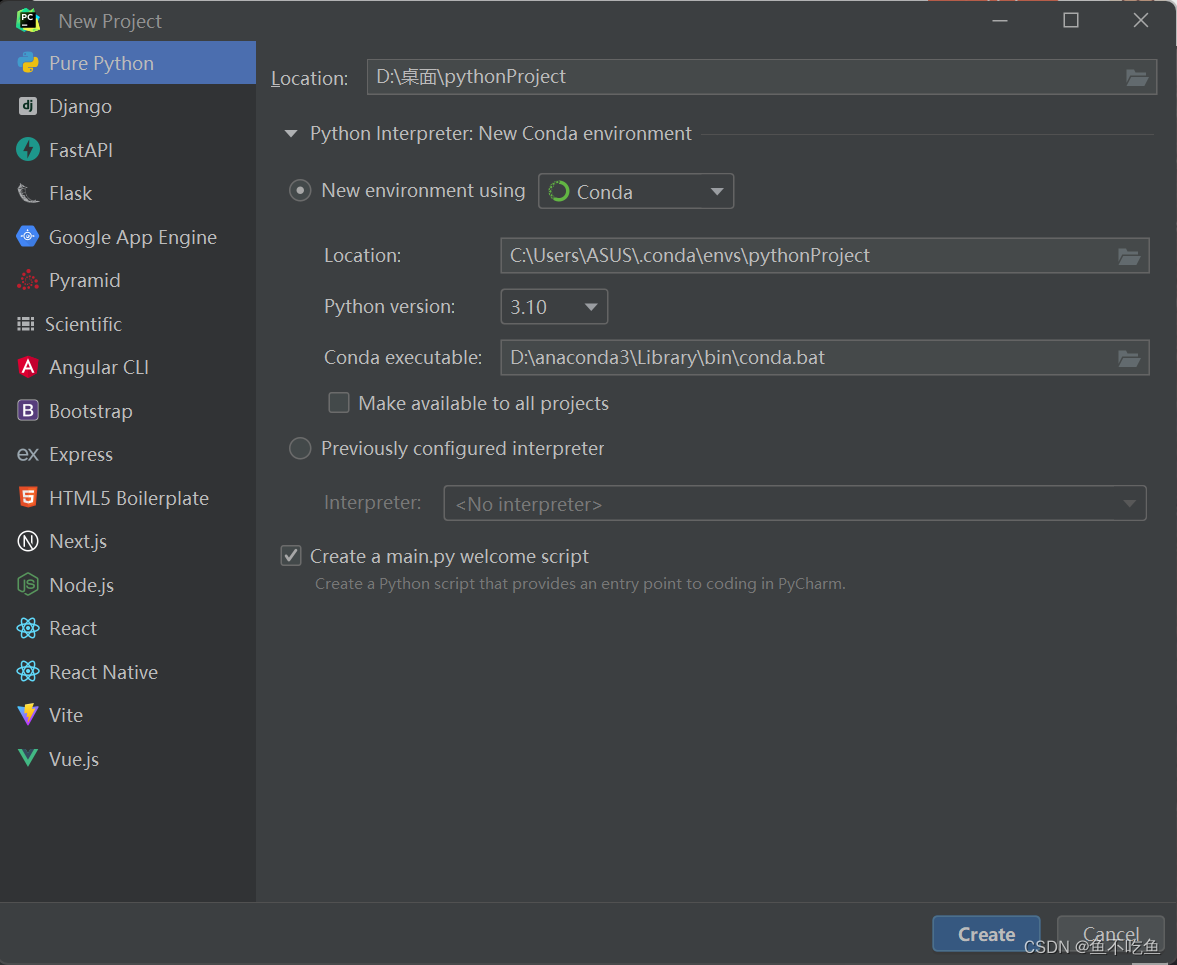The image size is (1177, 965).
Task: Select FastAPI project type
Action: point(128,150)
